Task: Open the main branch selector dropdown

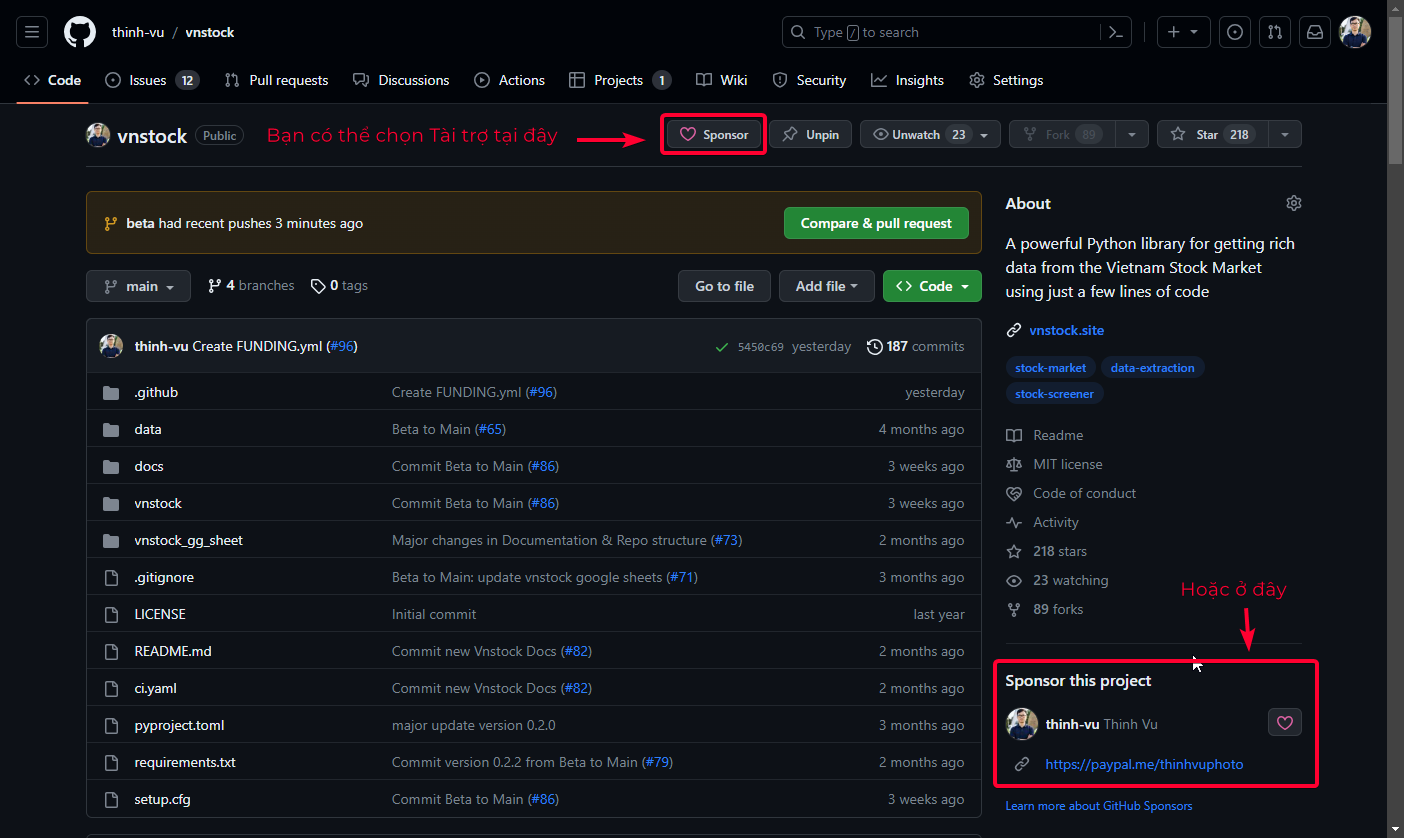Action: tap(138, 286)
